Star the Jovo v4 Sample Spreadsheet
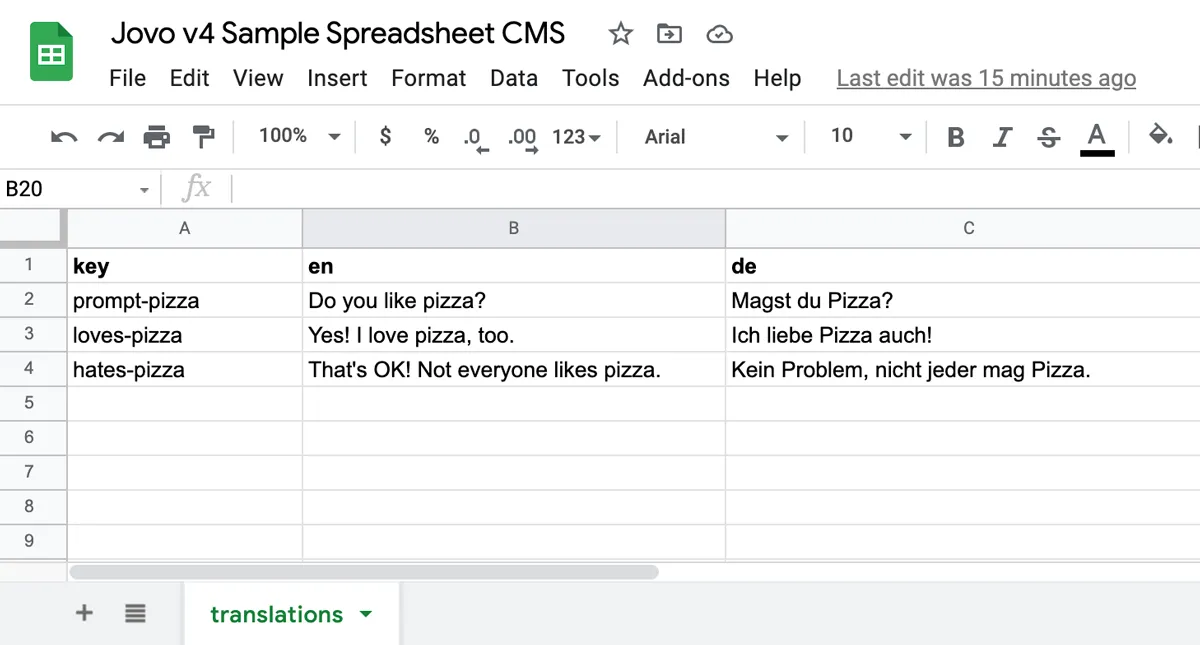Viewport: 1200px width, 645px height. pos(620,33)
